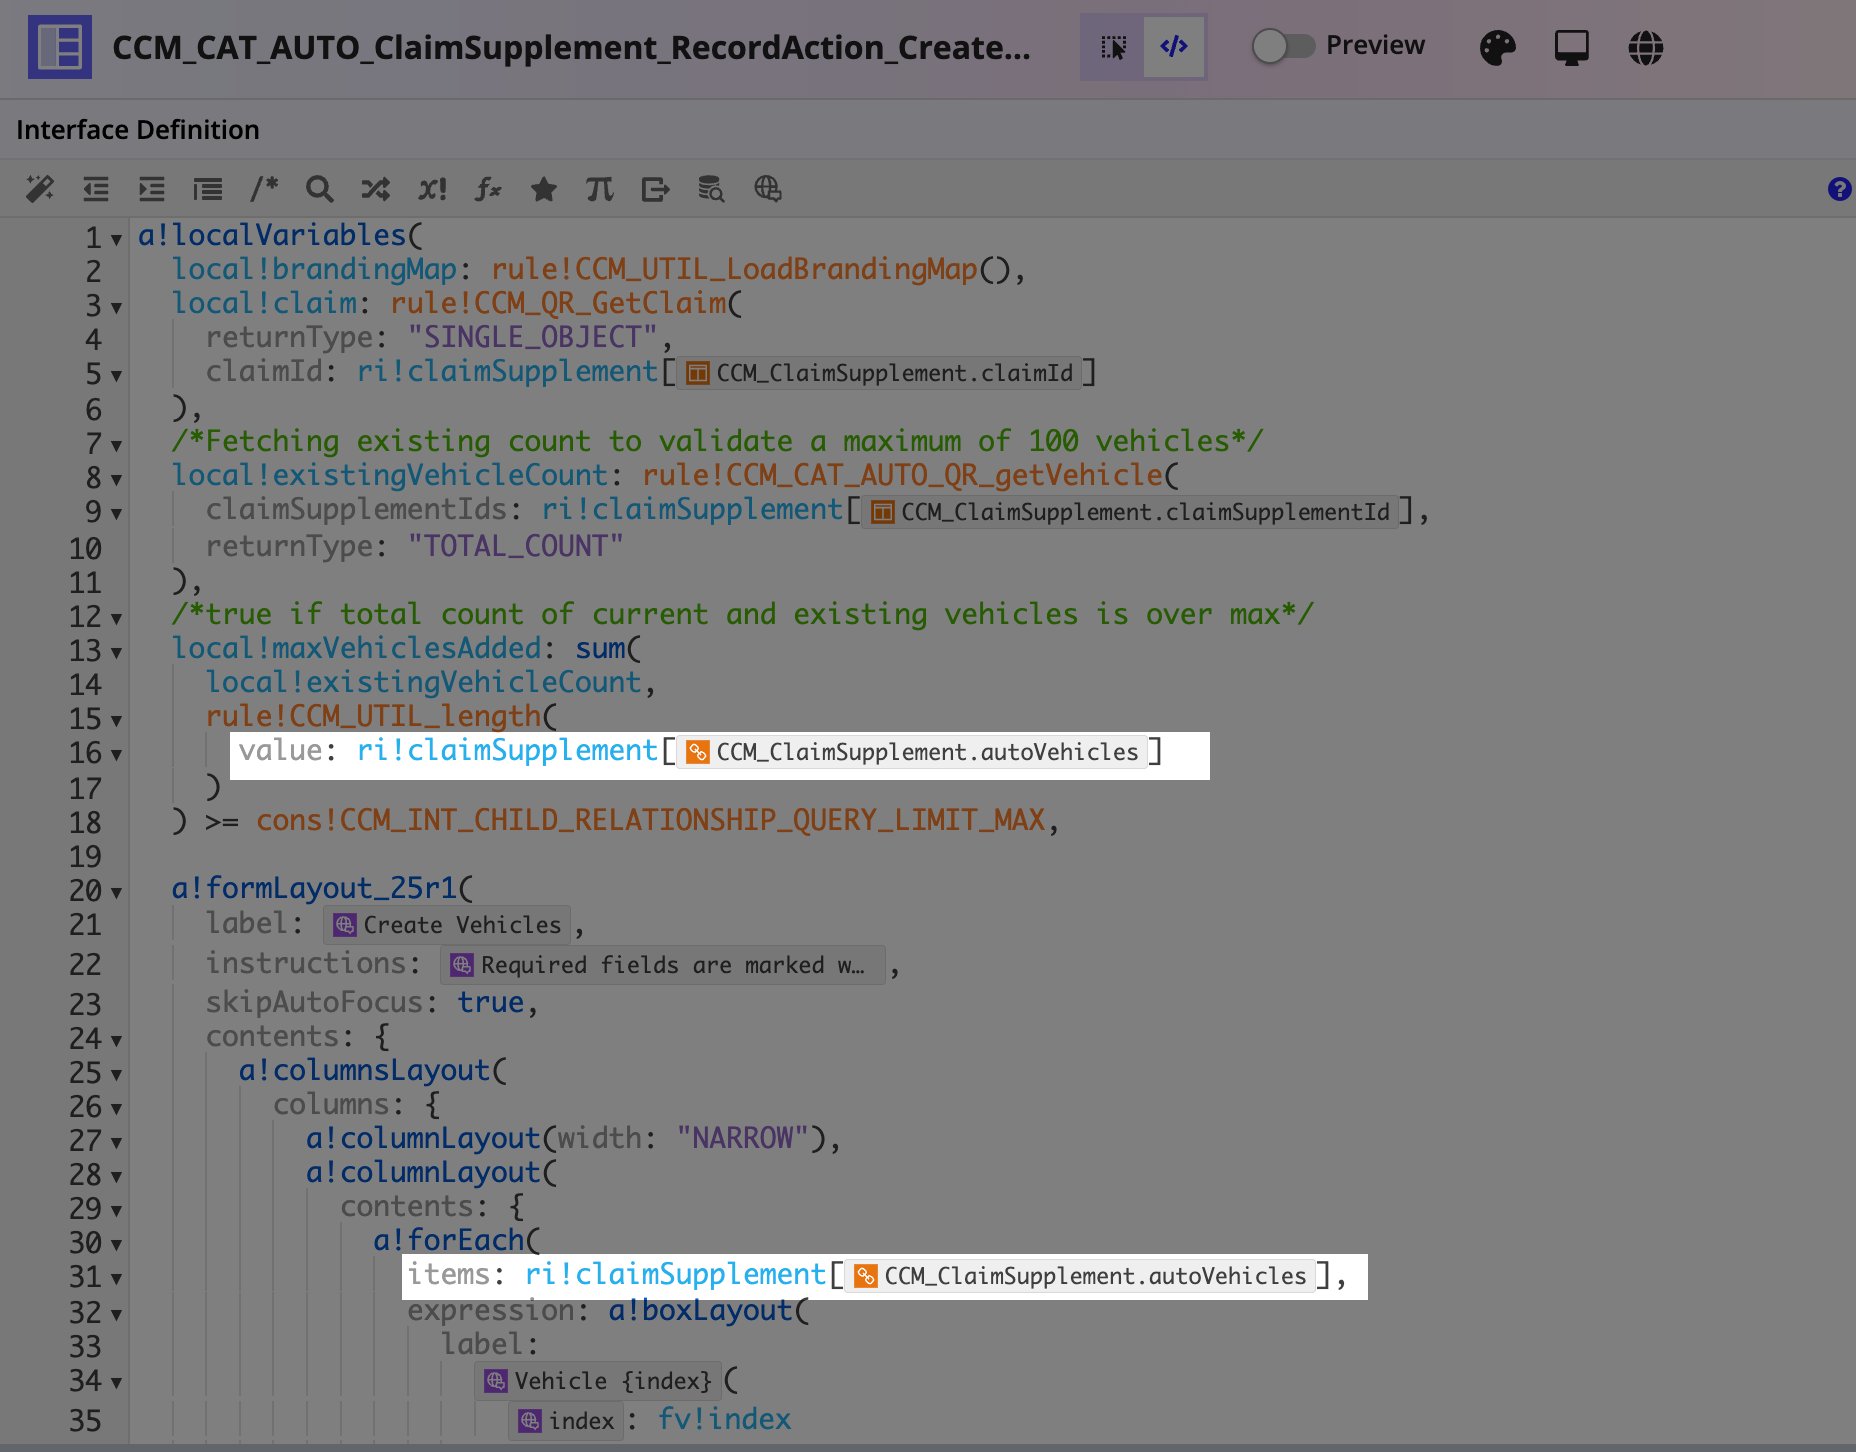Viewport: 1856px width, 1452px height.
Task: Collapse fold arrow at line 13
Action: 117,653
